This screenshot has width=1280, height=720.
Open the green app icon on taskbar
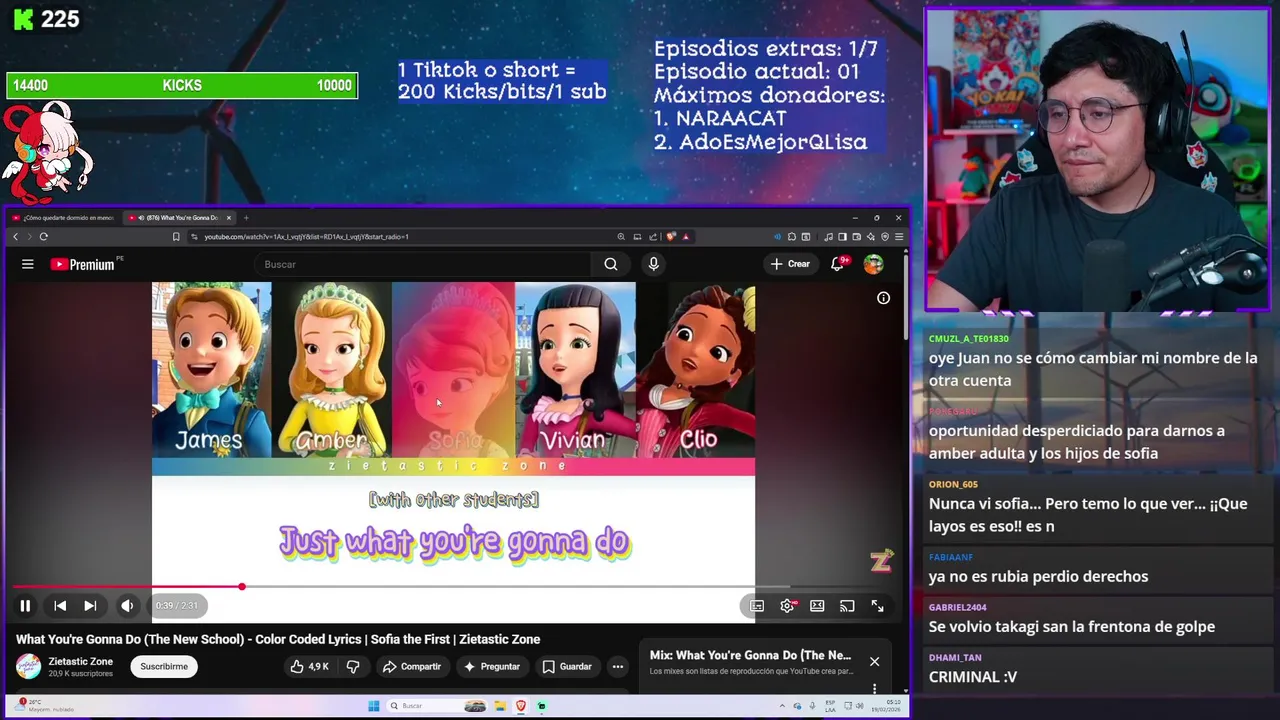(542, 706)
